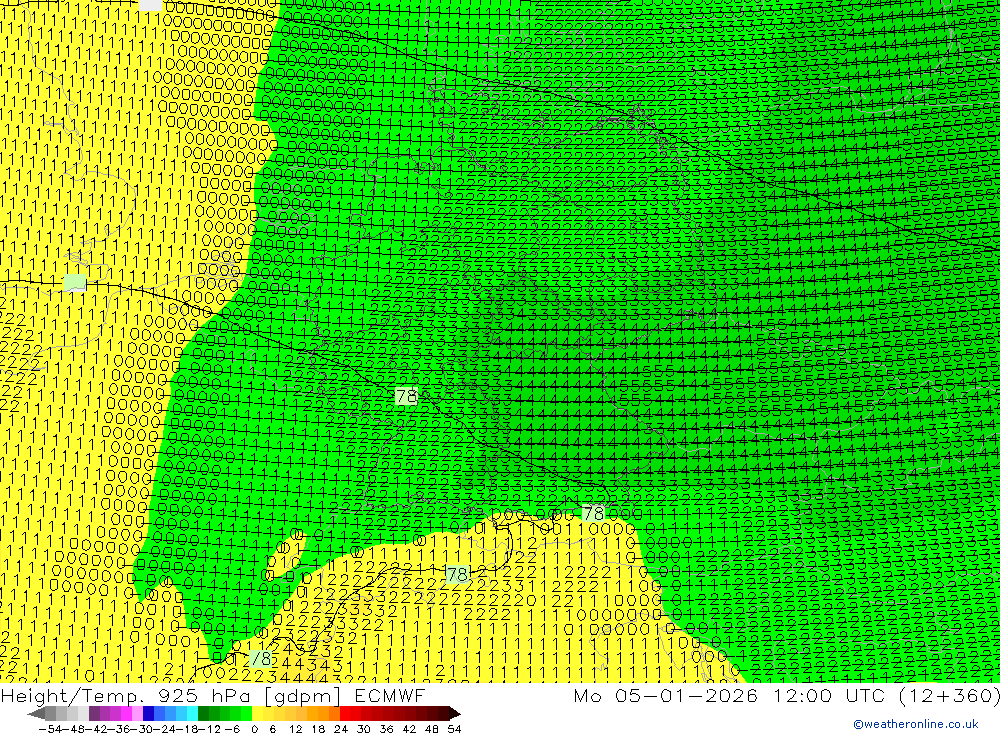Click the '24' value on the temperature scale
The width and height of the screenshot is (1000, 733).
[x=341, y=729]
